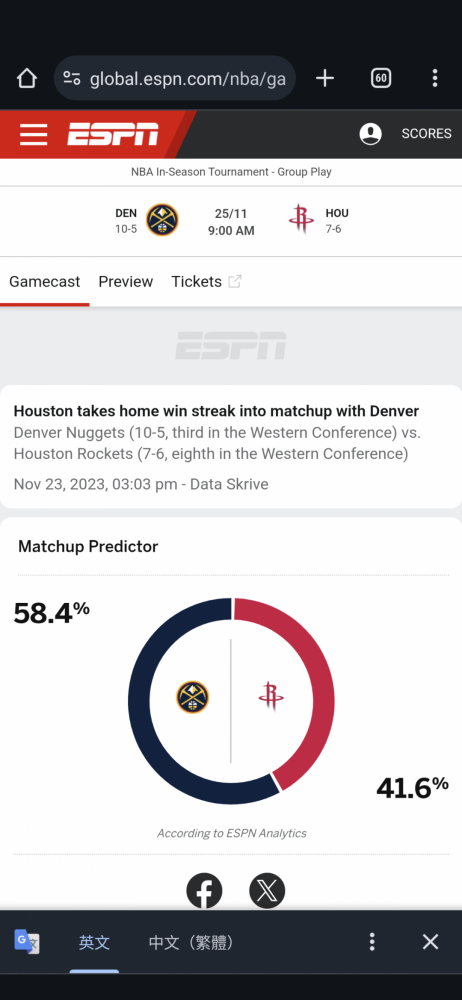The height and width of the screenshot is (1000, 462).
Task: Open the user profile icon
Action: tap(371, 134)
